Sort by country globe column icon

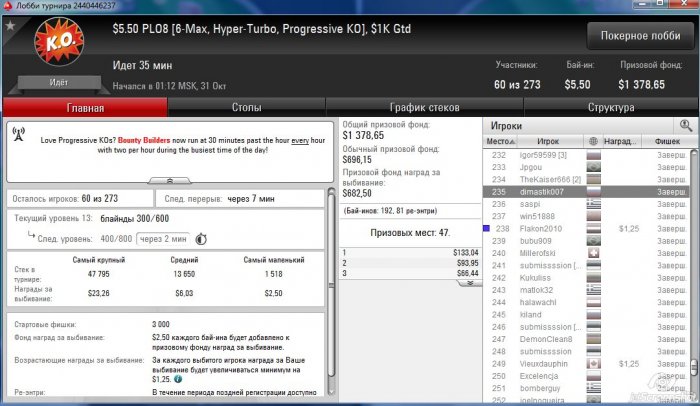(593, 141)
